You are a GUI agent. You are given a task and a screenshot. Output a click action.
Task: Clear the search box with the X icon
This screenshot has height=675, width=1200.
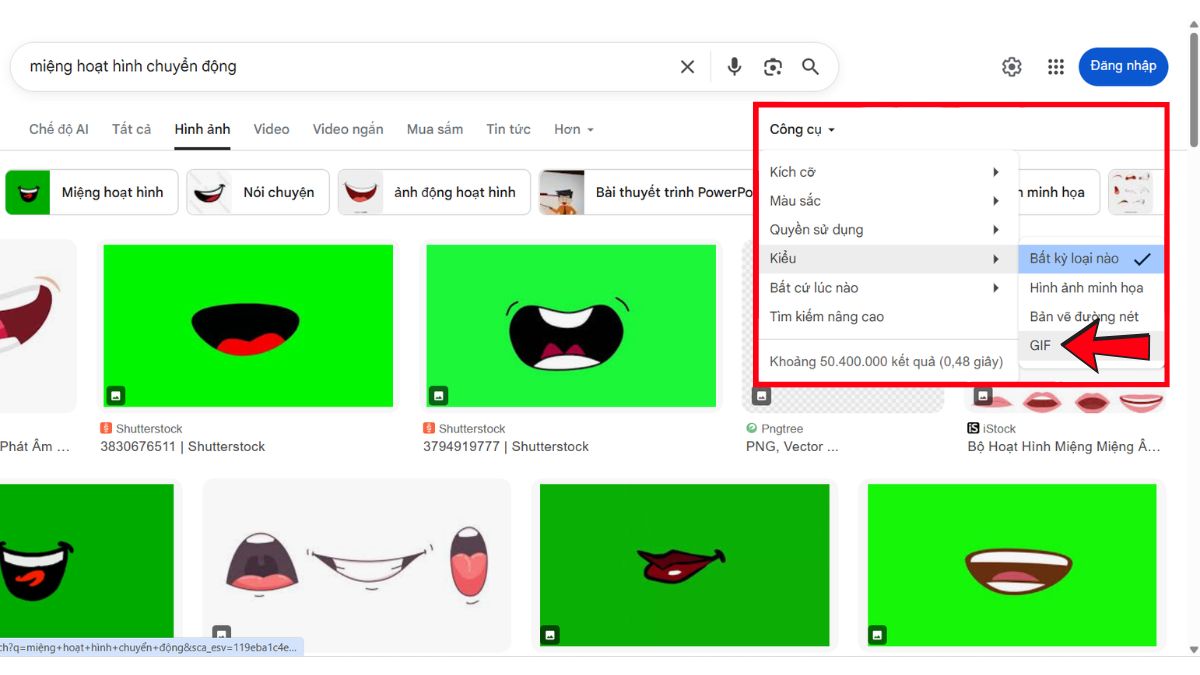coord(687,67)
